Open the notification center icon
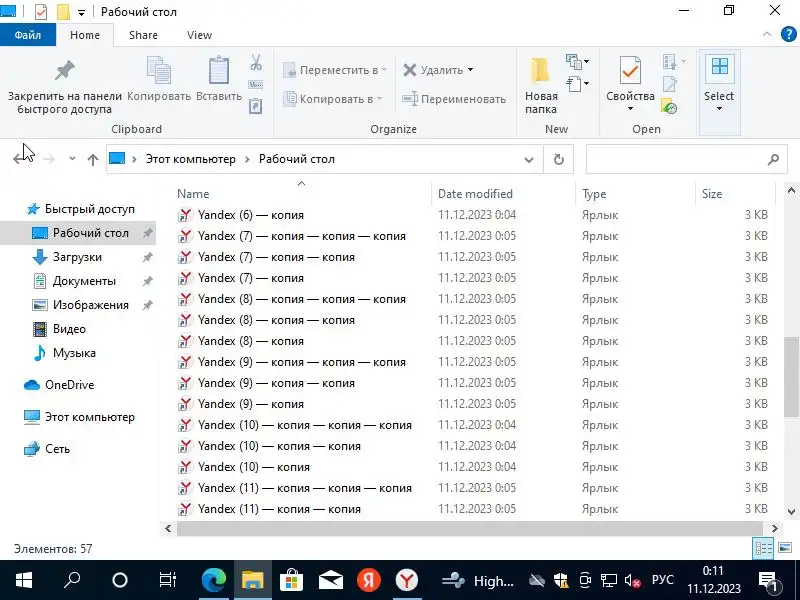 point(768,581)
